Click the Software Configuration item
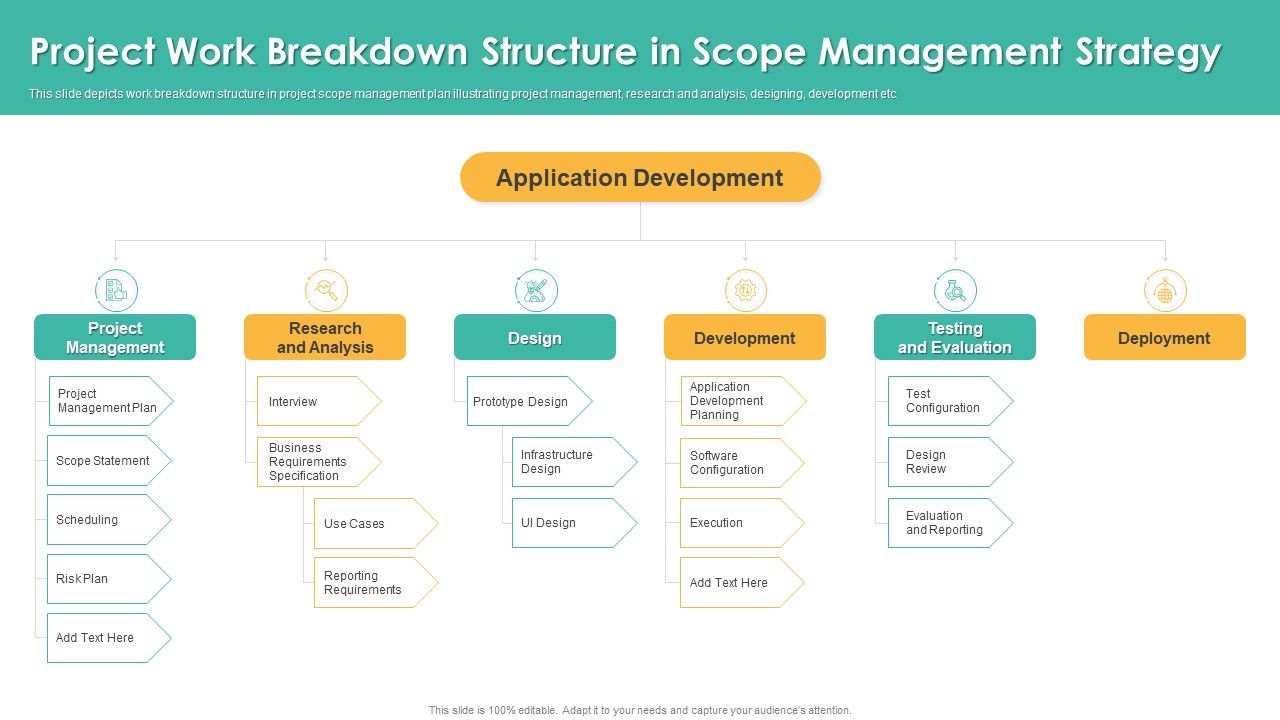The width and height of the screenshot is (1280, 720). click(742, 463)
